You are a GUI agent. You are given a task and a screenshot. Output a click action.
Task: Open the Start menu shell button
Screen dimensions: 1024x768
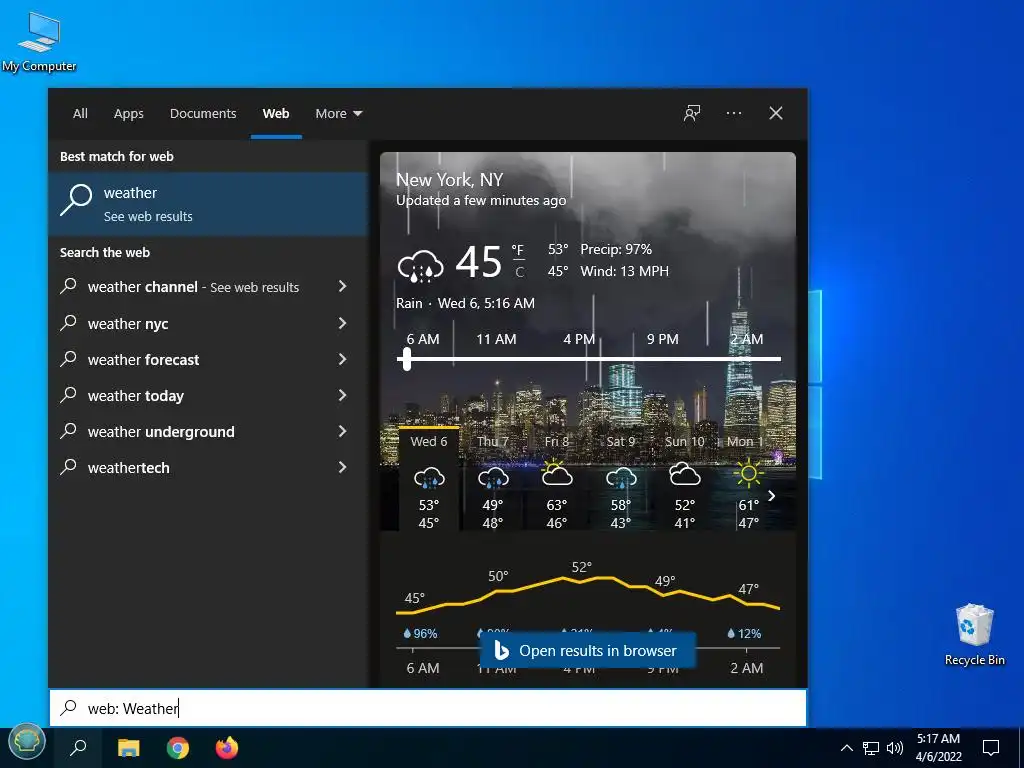point(26,743)
